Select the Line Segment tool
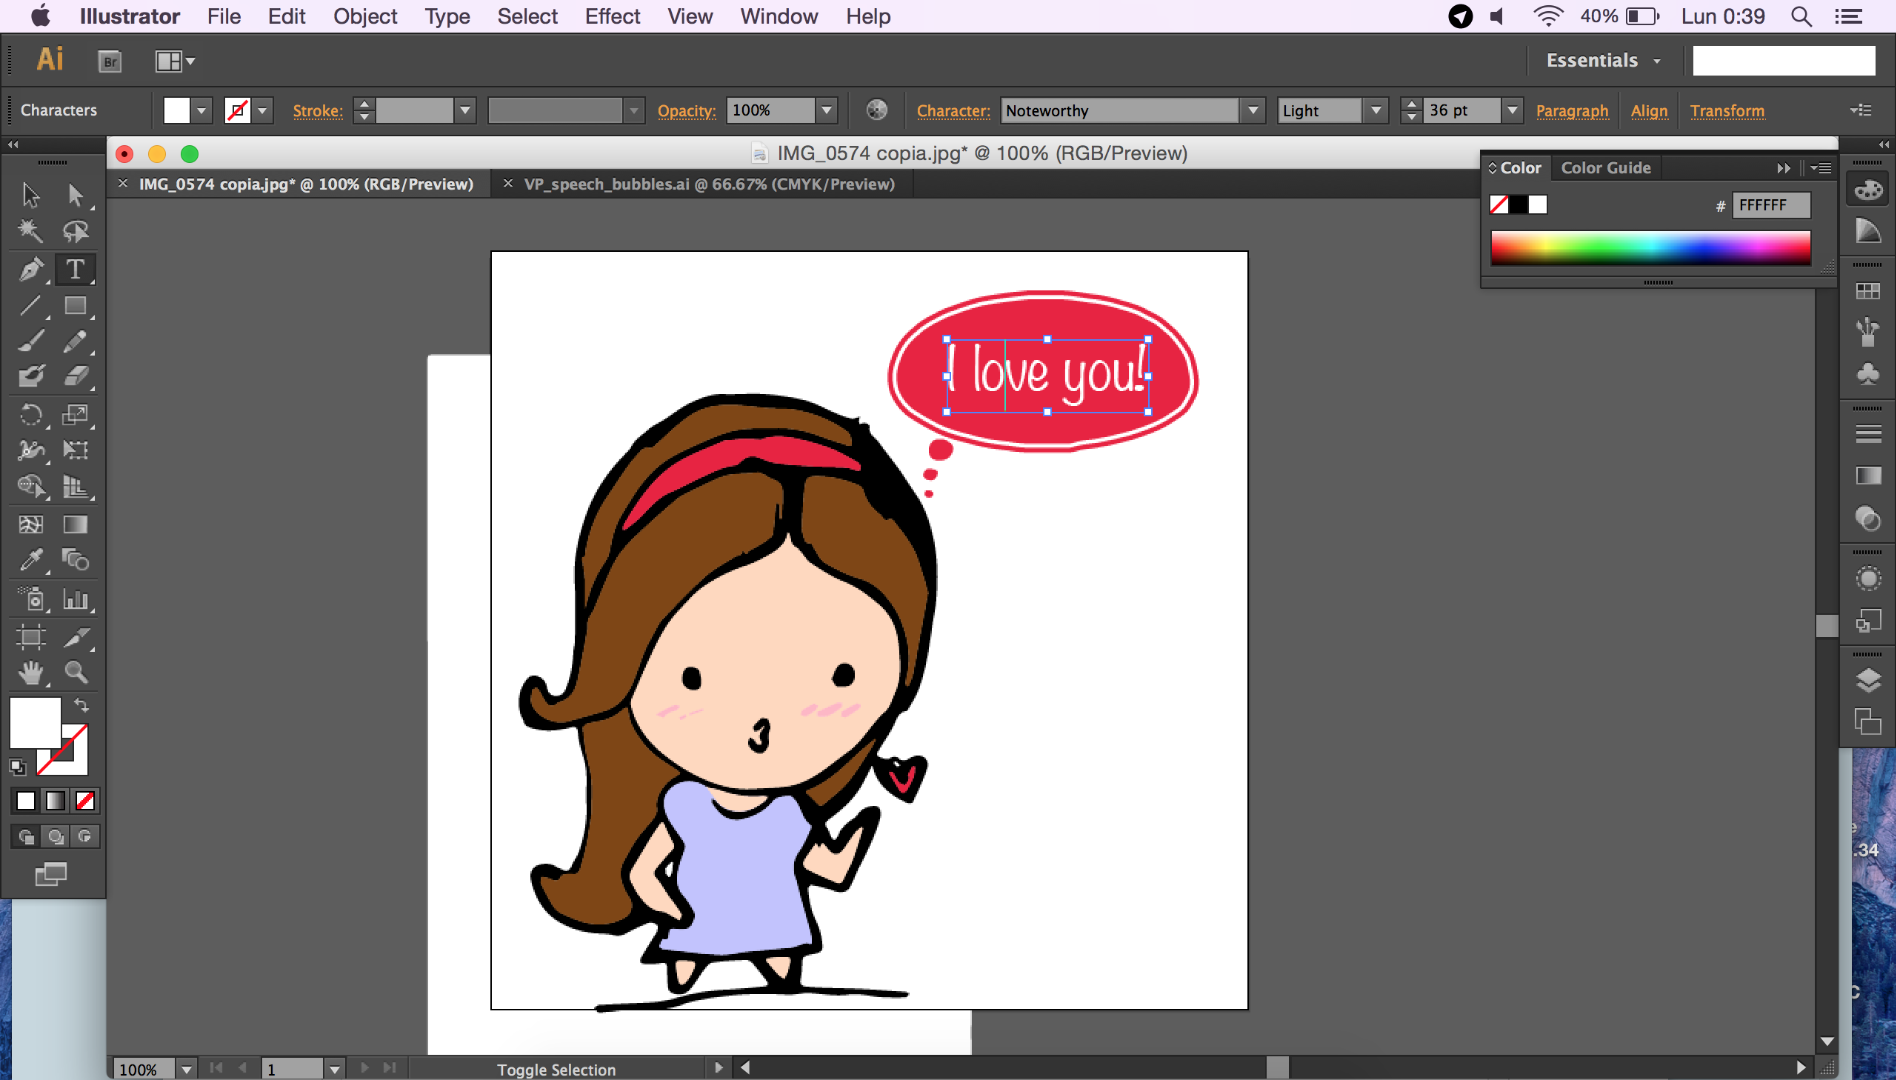This screenshot has width=1896, height=1080. pyautogui.click(x=30, y=306)
